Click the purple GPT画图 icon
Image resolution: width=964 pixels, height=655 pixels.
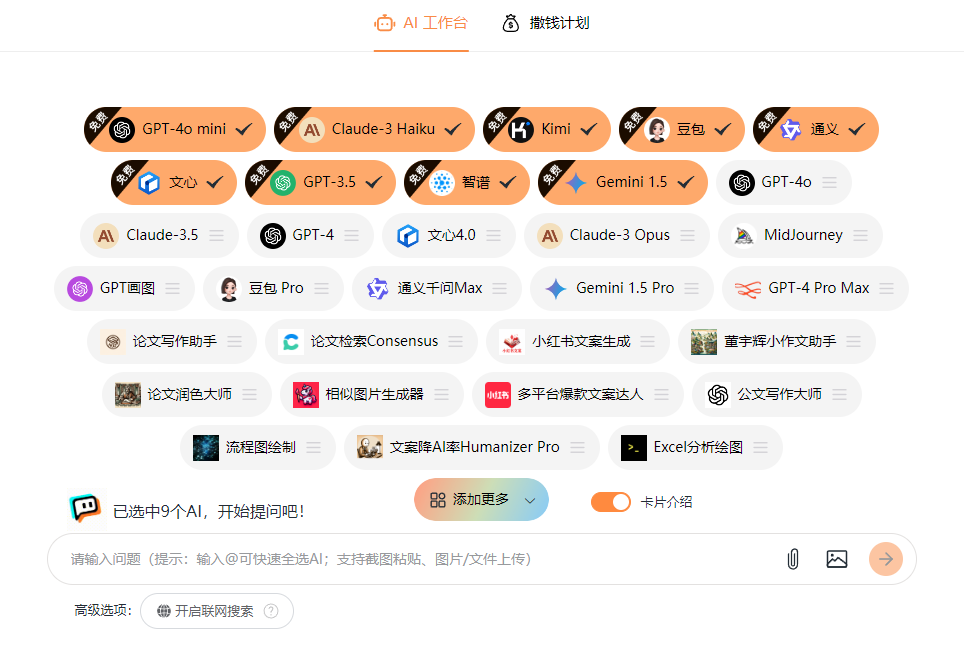tap(80, 288)
